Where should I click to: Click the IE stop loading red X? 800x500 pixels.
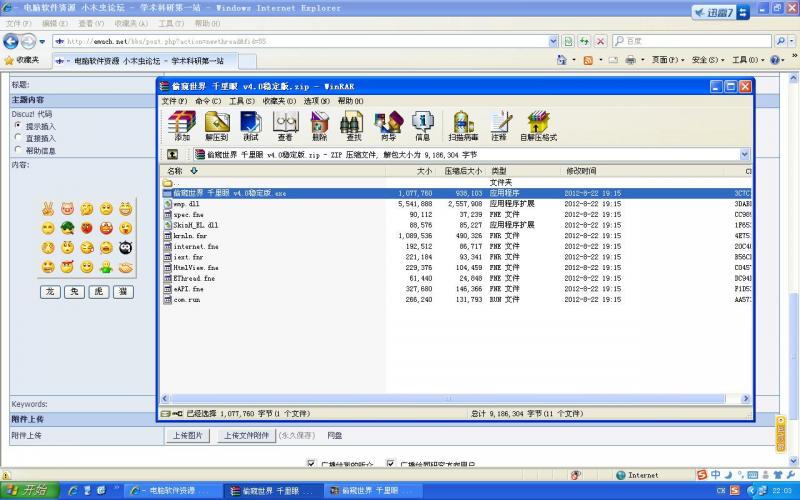coord(601,41)
